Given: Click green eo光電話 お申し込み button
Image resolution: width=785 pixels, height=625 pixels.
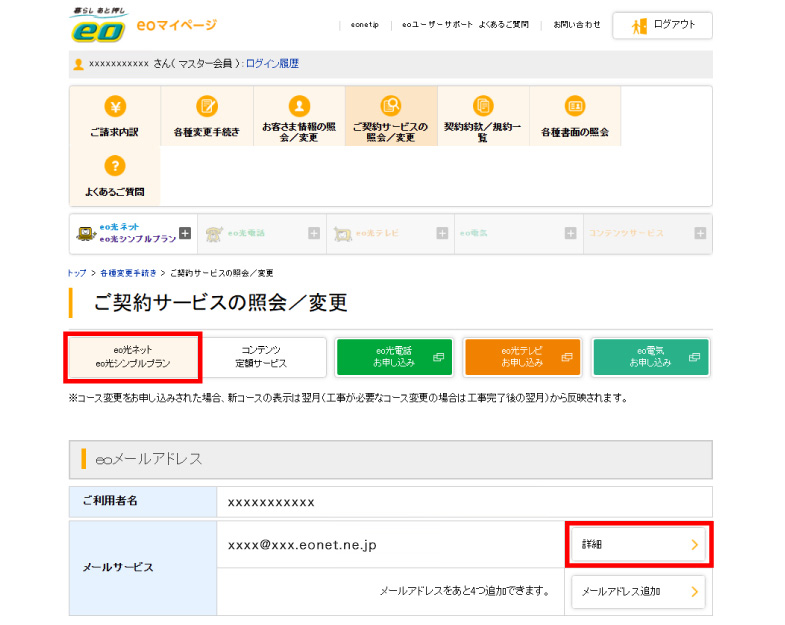Looking at the screenshot, I should 395,357.
